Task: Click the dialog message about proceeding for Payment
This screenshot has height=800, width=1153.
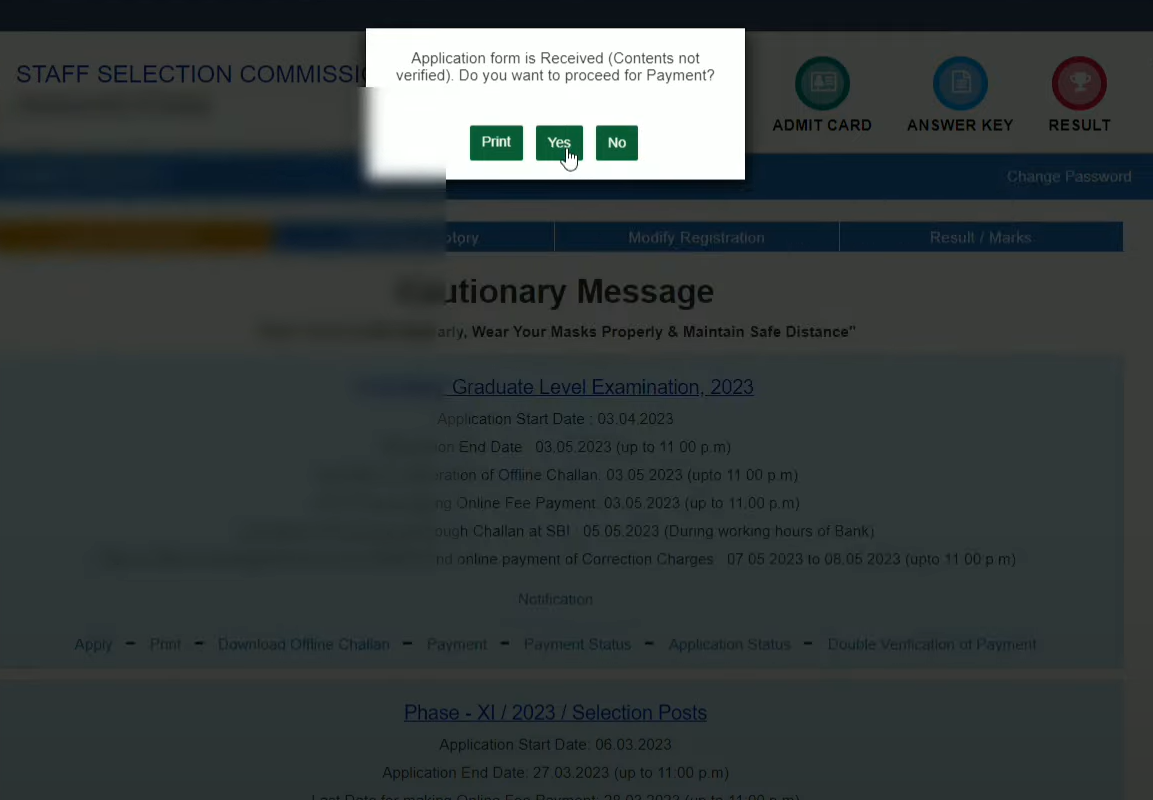Action: point(555,67)
